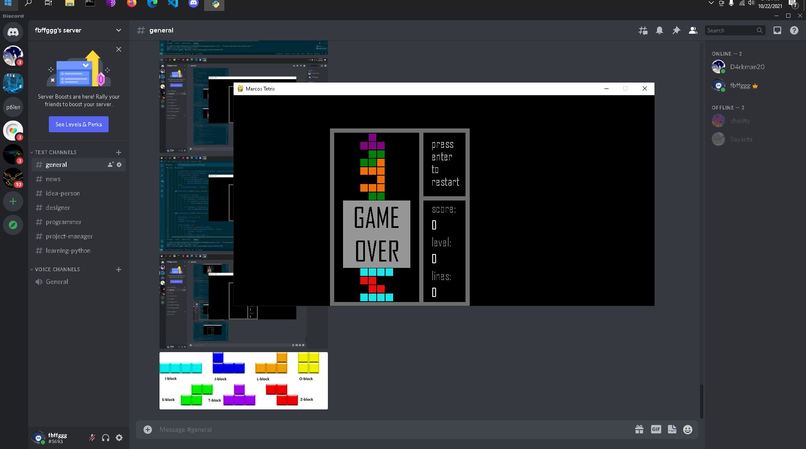
Task: Click system clock date 10/22/2021
Action: (770, 6)
